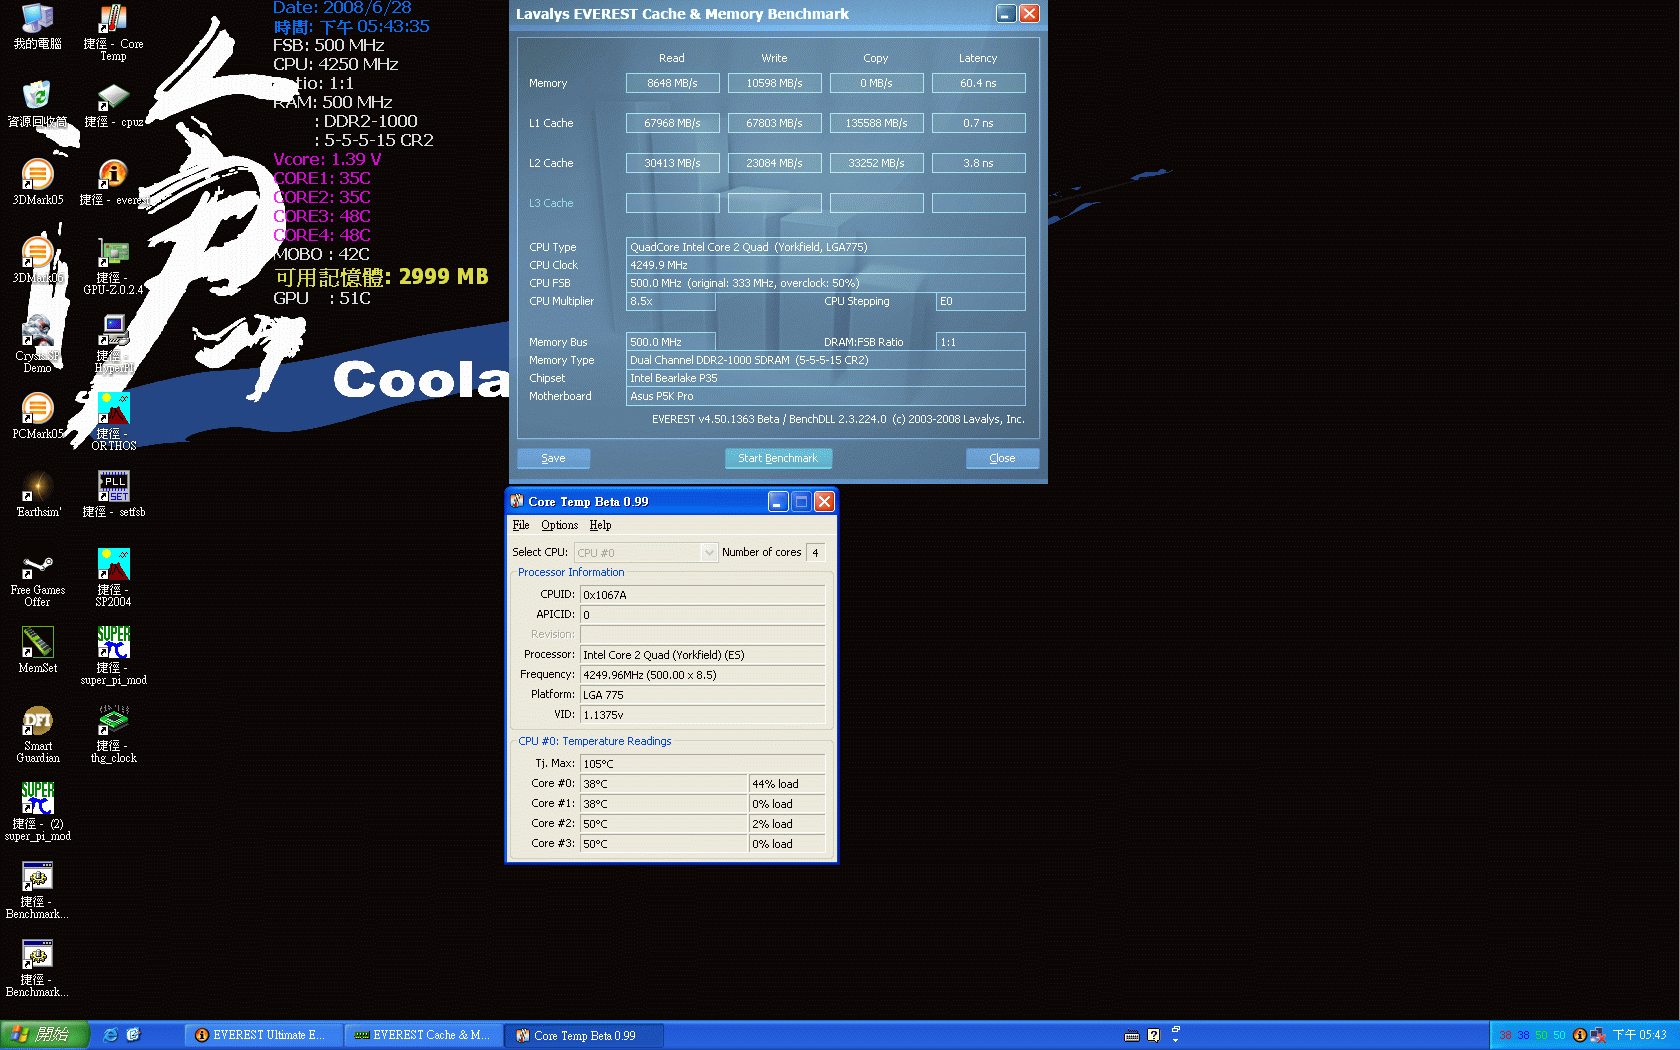This screenshot has width=1680, height=1050.
Task: Switch to Core Temp Beta 0.99 taskbar button
Action: [x=584, y=1035]
